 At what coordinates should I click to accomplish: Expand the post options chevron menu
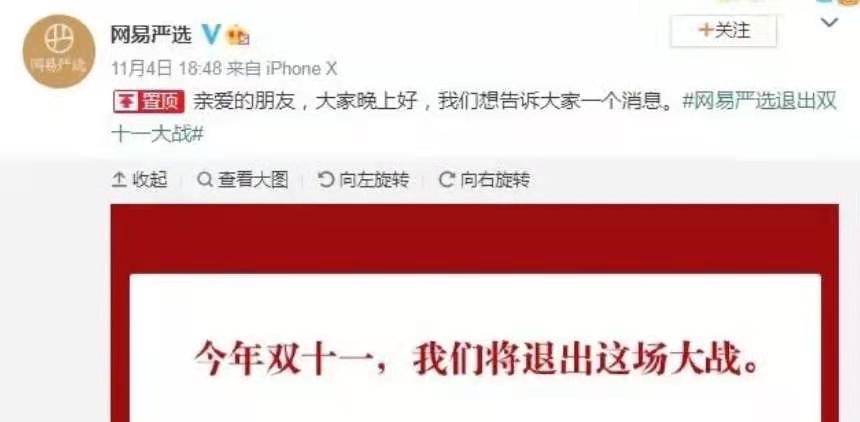coord(829,23)
